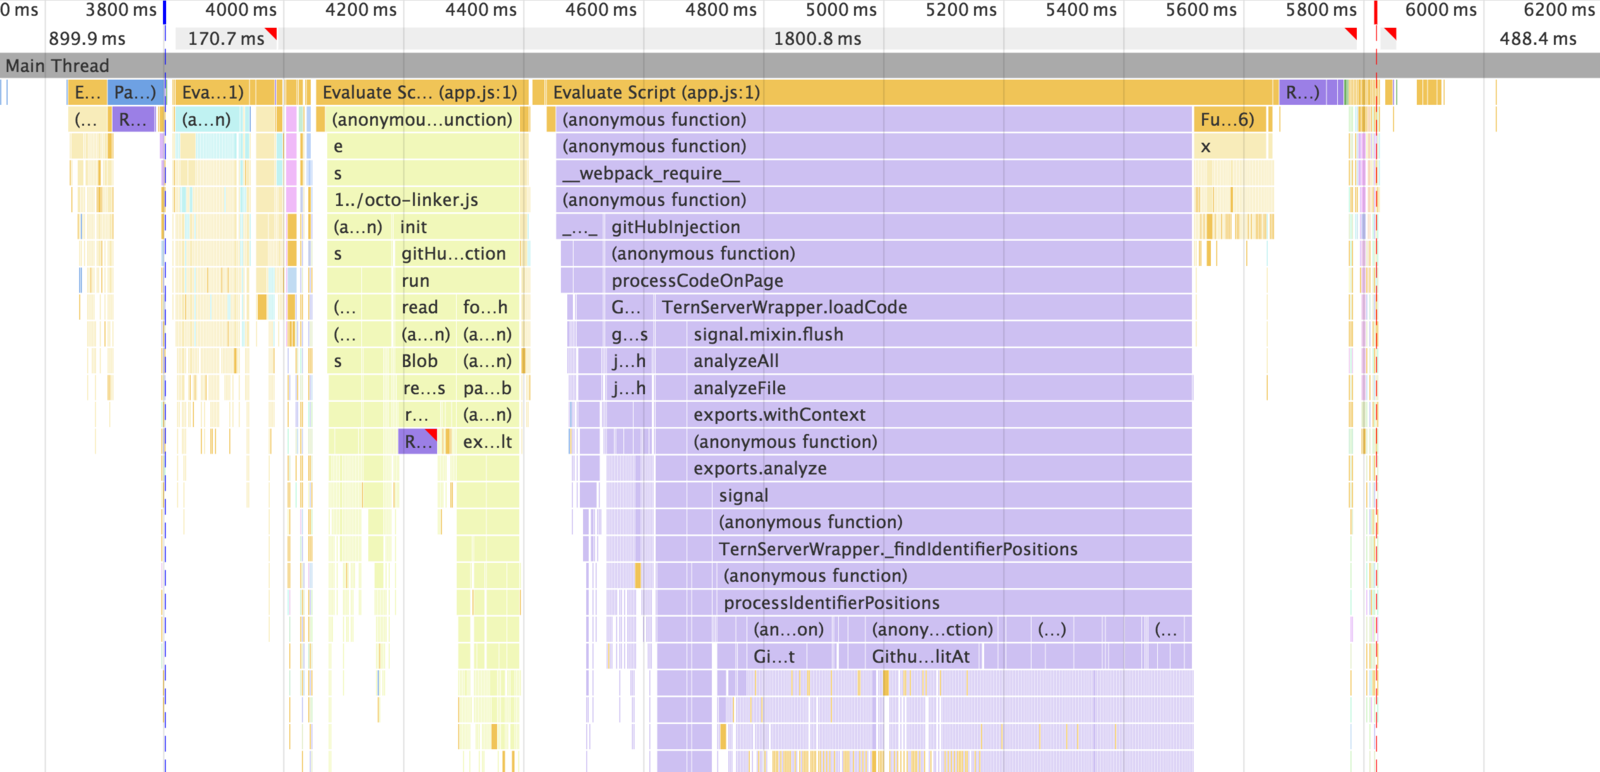Click the 'pa…b' call frame

(488, 388)
